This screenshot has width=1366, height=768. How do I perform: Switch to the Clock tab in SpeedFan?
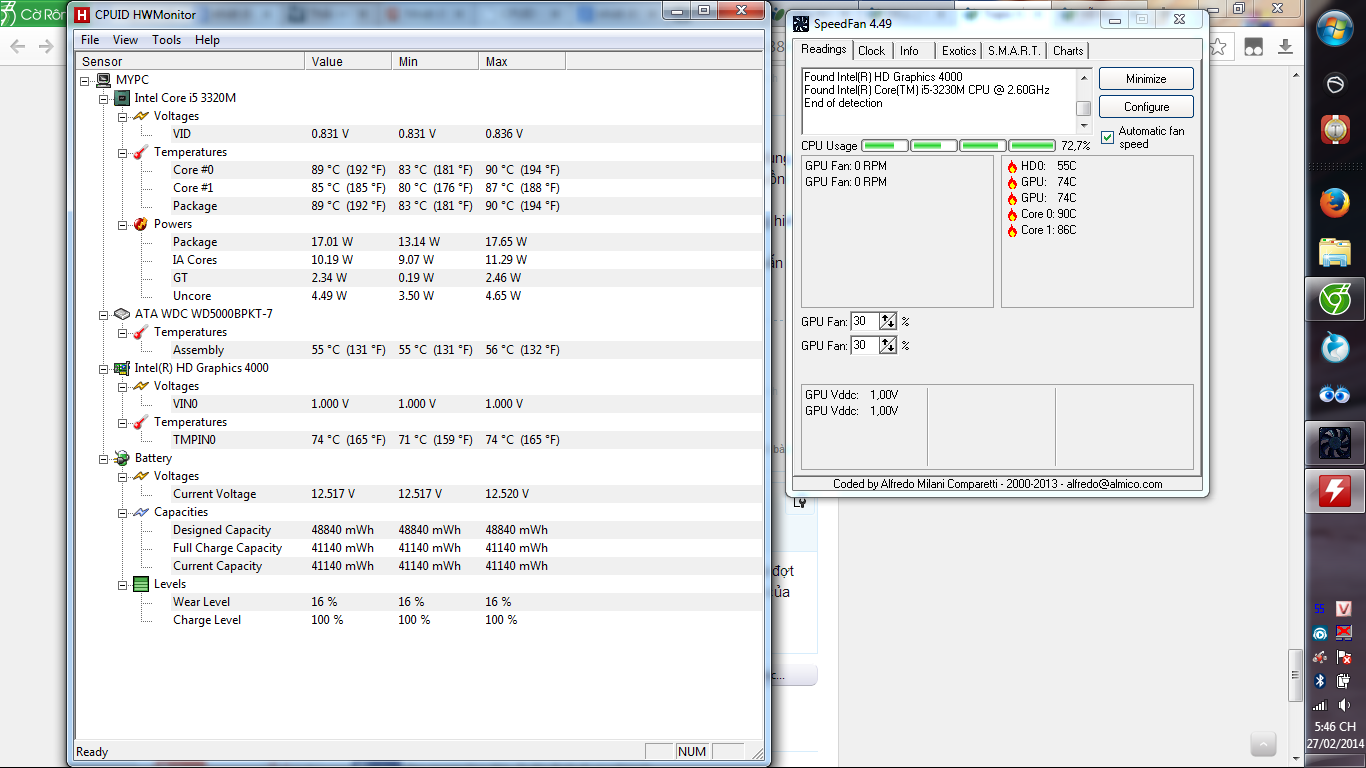[x=872, y=51]
